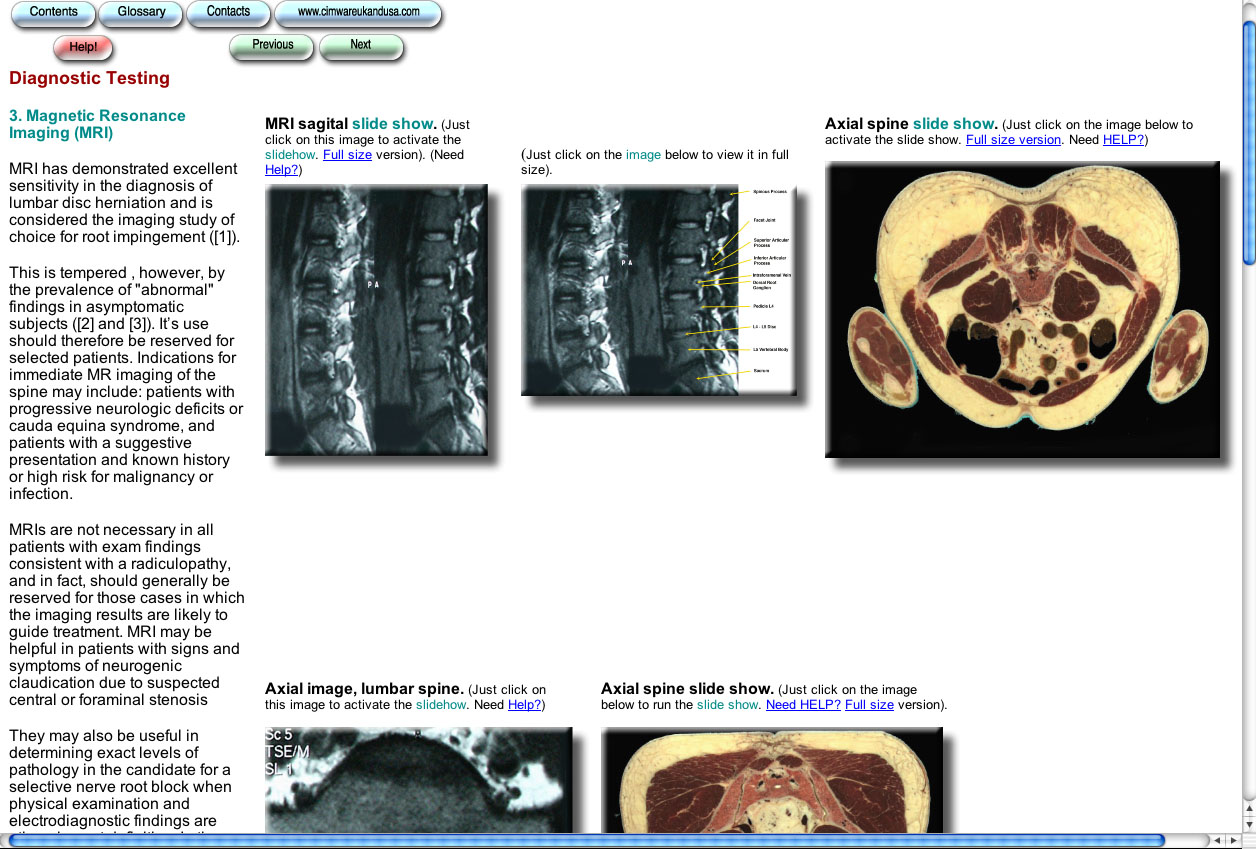Click the horizontal scrollbar thumb
The image size is (1256, 849).
pos(586,841)
